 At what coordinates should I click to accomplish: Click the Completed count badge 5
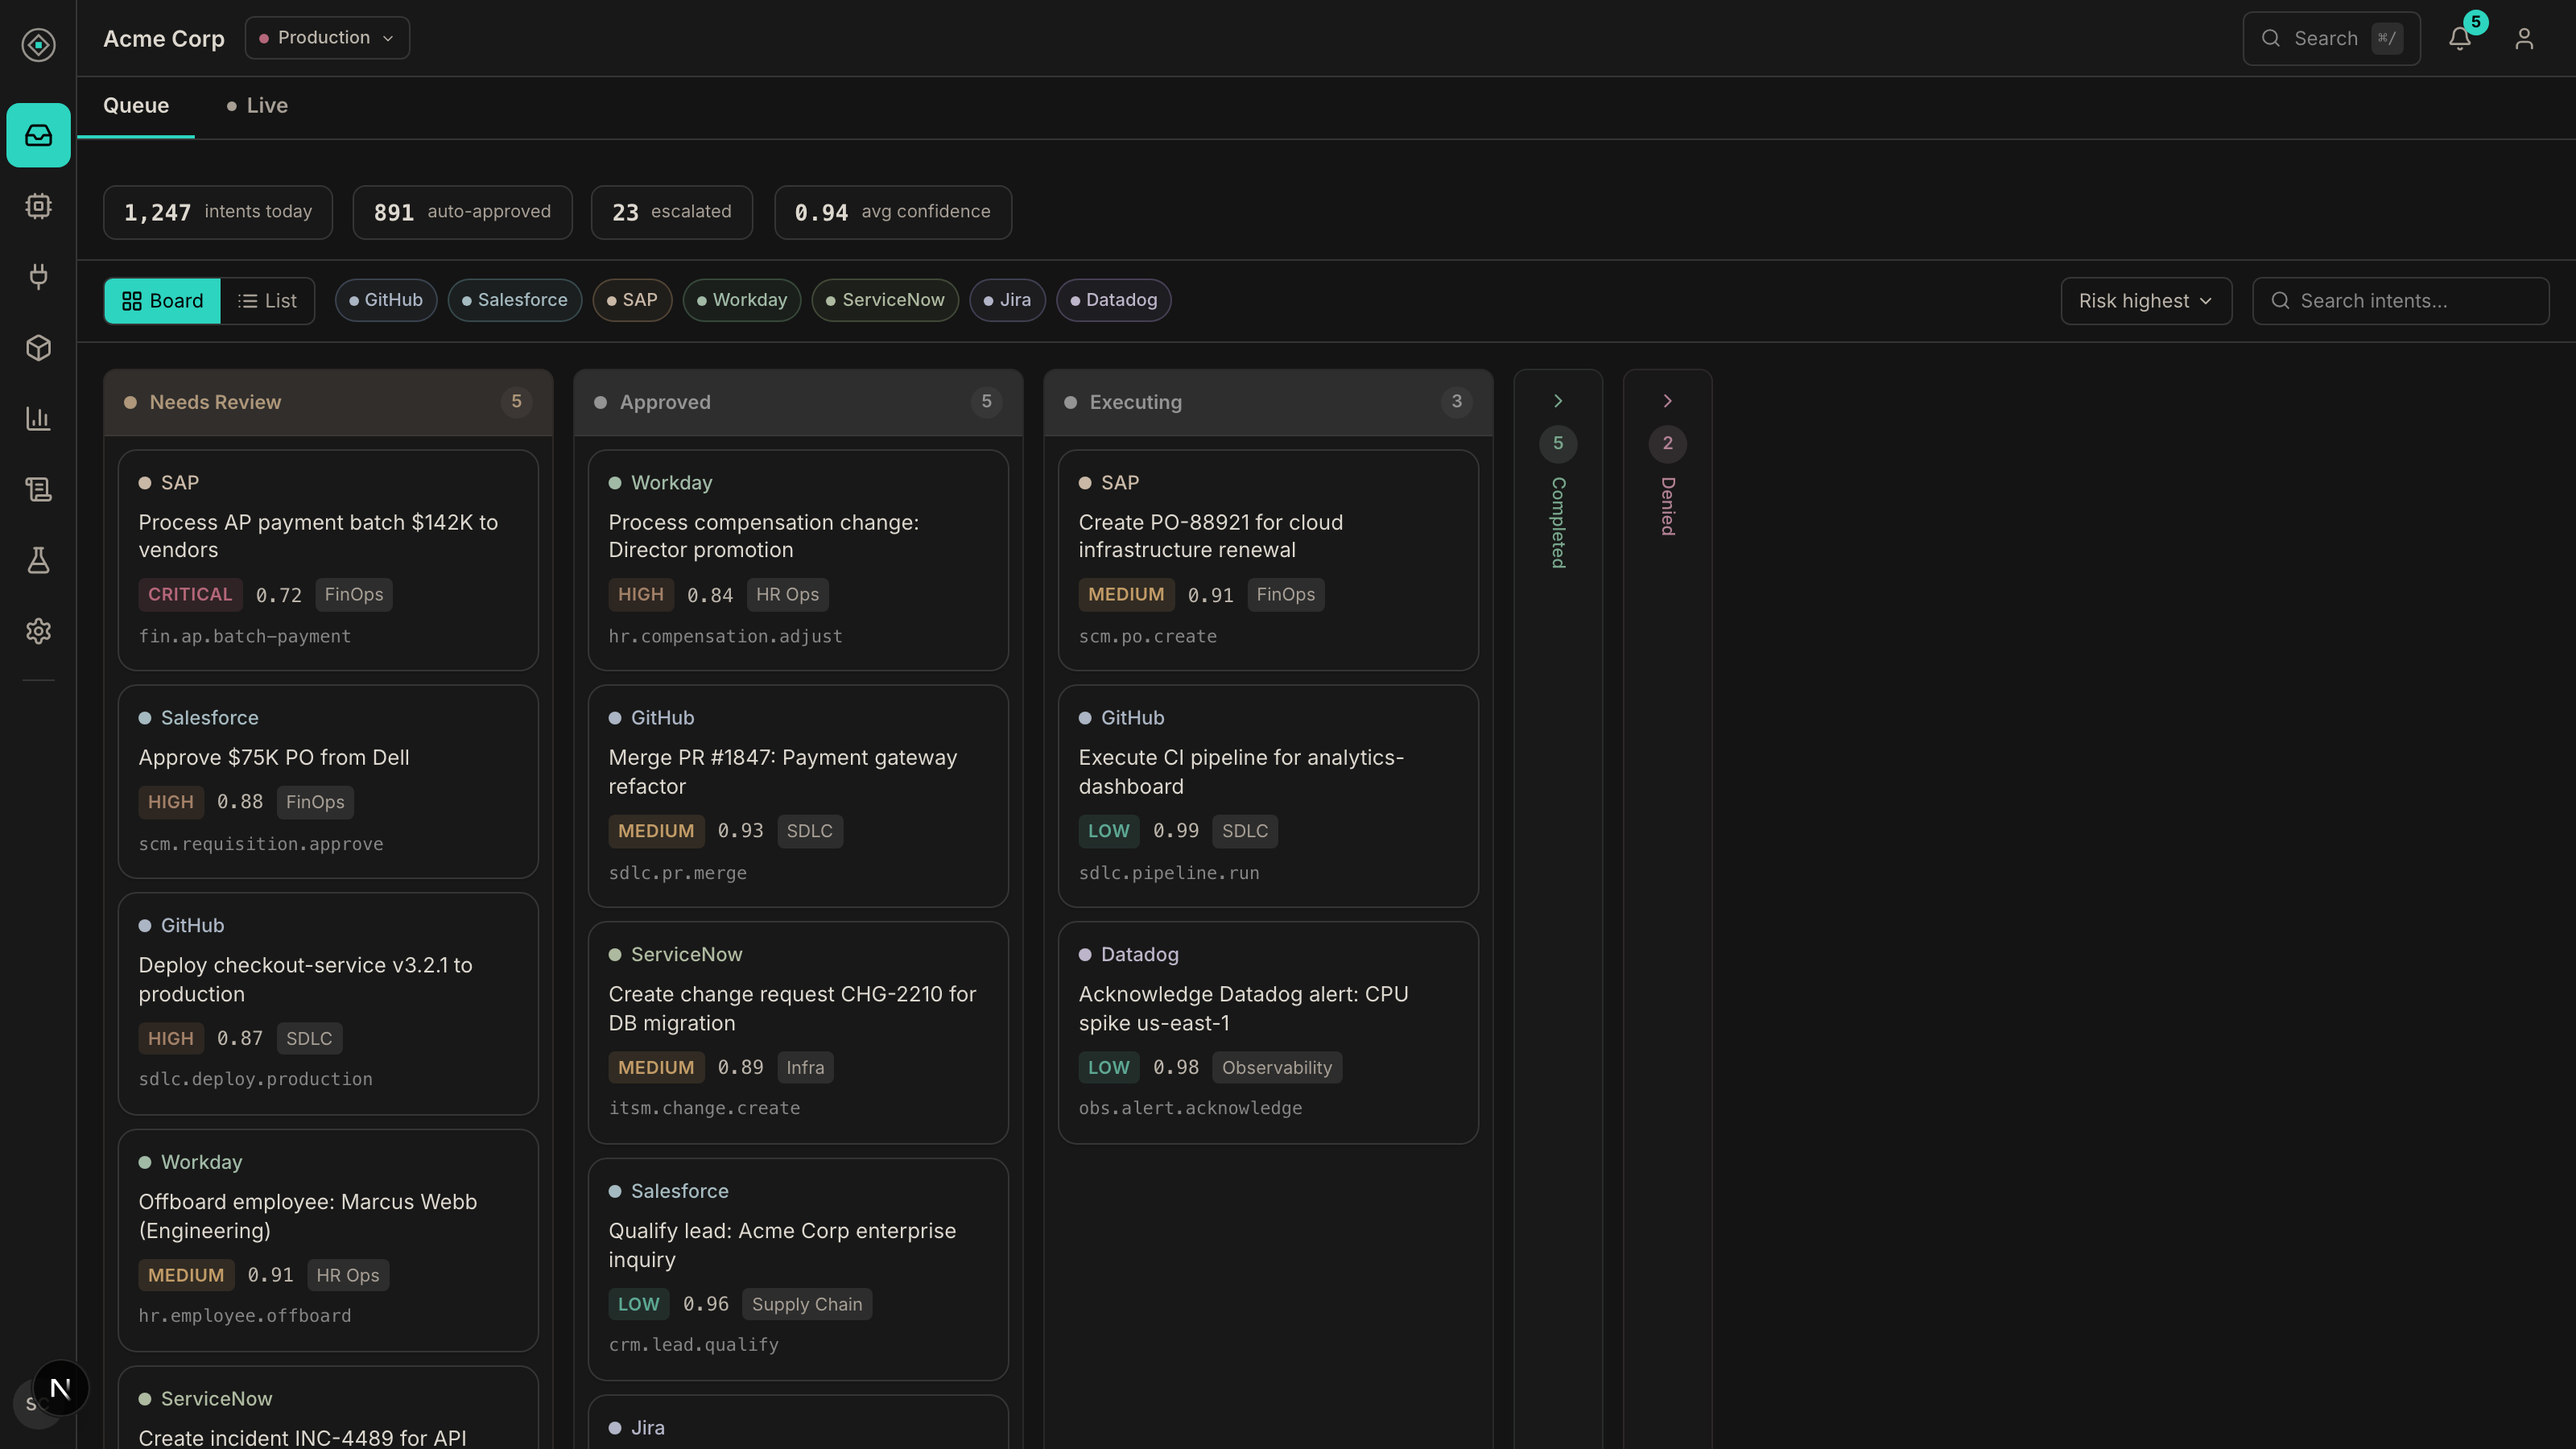(1558, 444)
